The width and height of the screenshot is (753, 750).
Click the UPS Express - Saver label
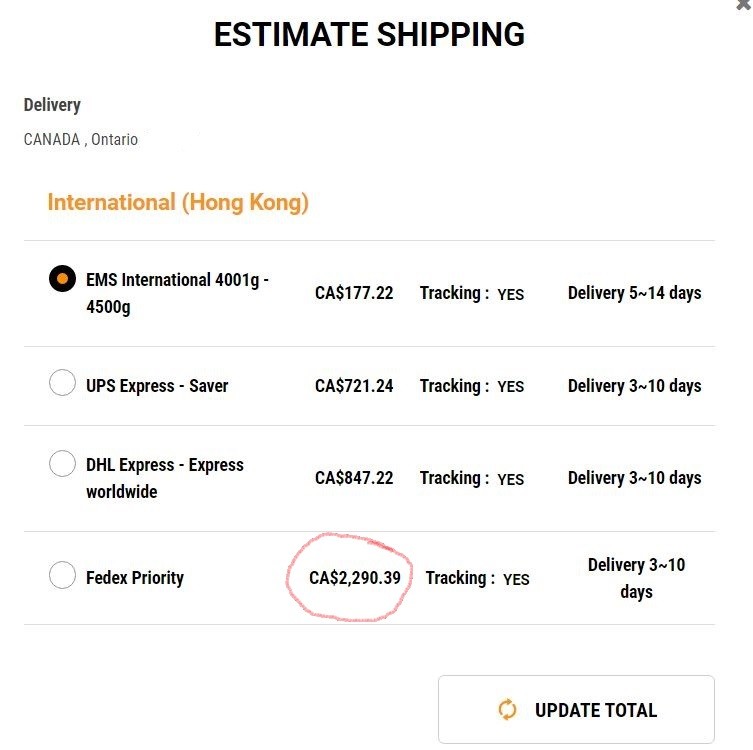click(x=157, y=386)
